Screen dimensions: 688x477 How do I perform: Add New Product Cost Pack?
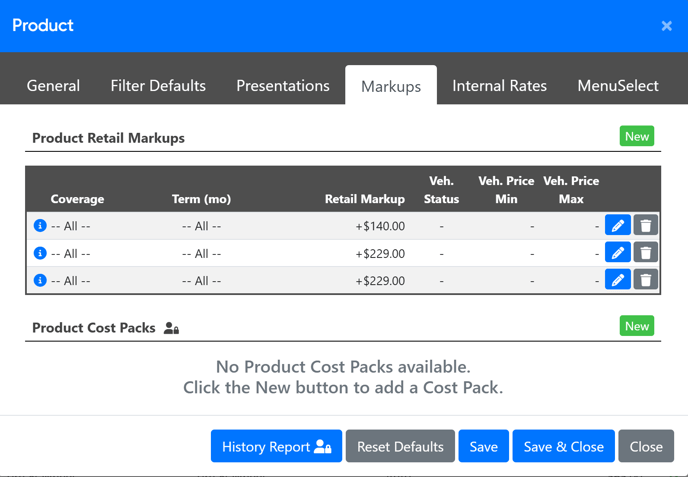point(637,326)
